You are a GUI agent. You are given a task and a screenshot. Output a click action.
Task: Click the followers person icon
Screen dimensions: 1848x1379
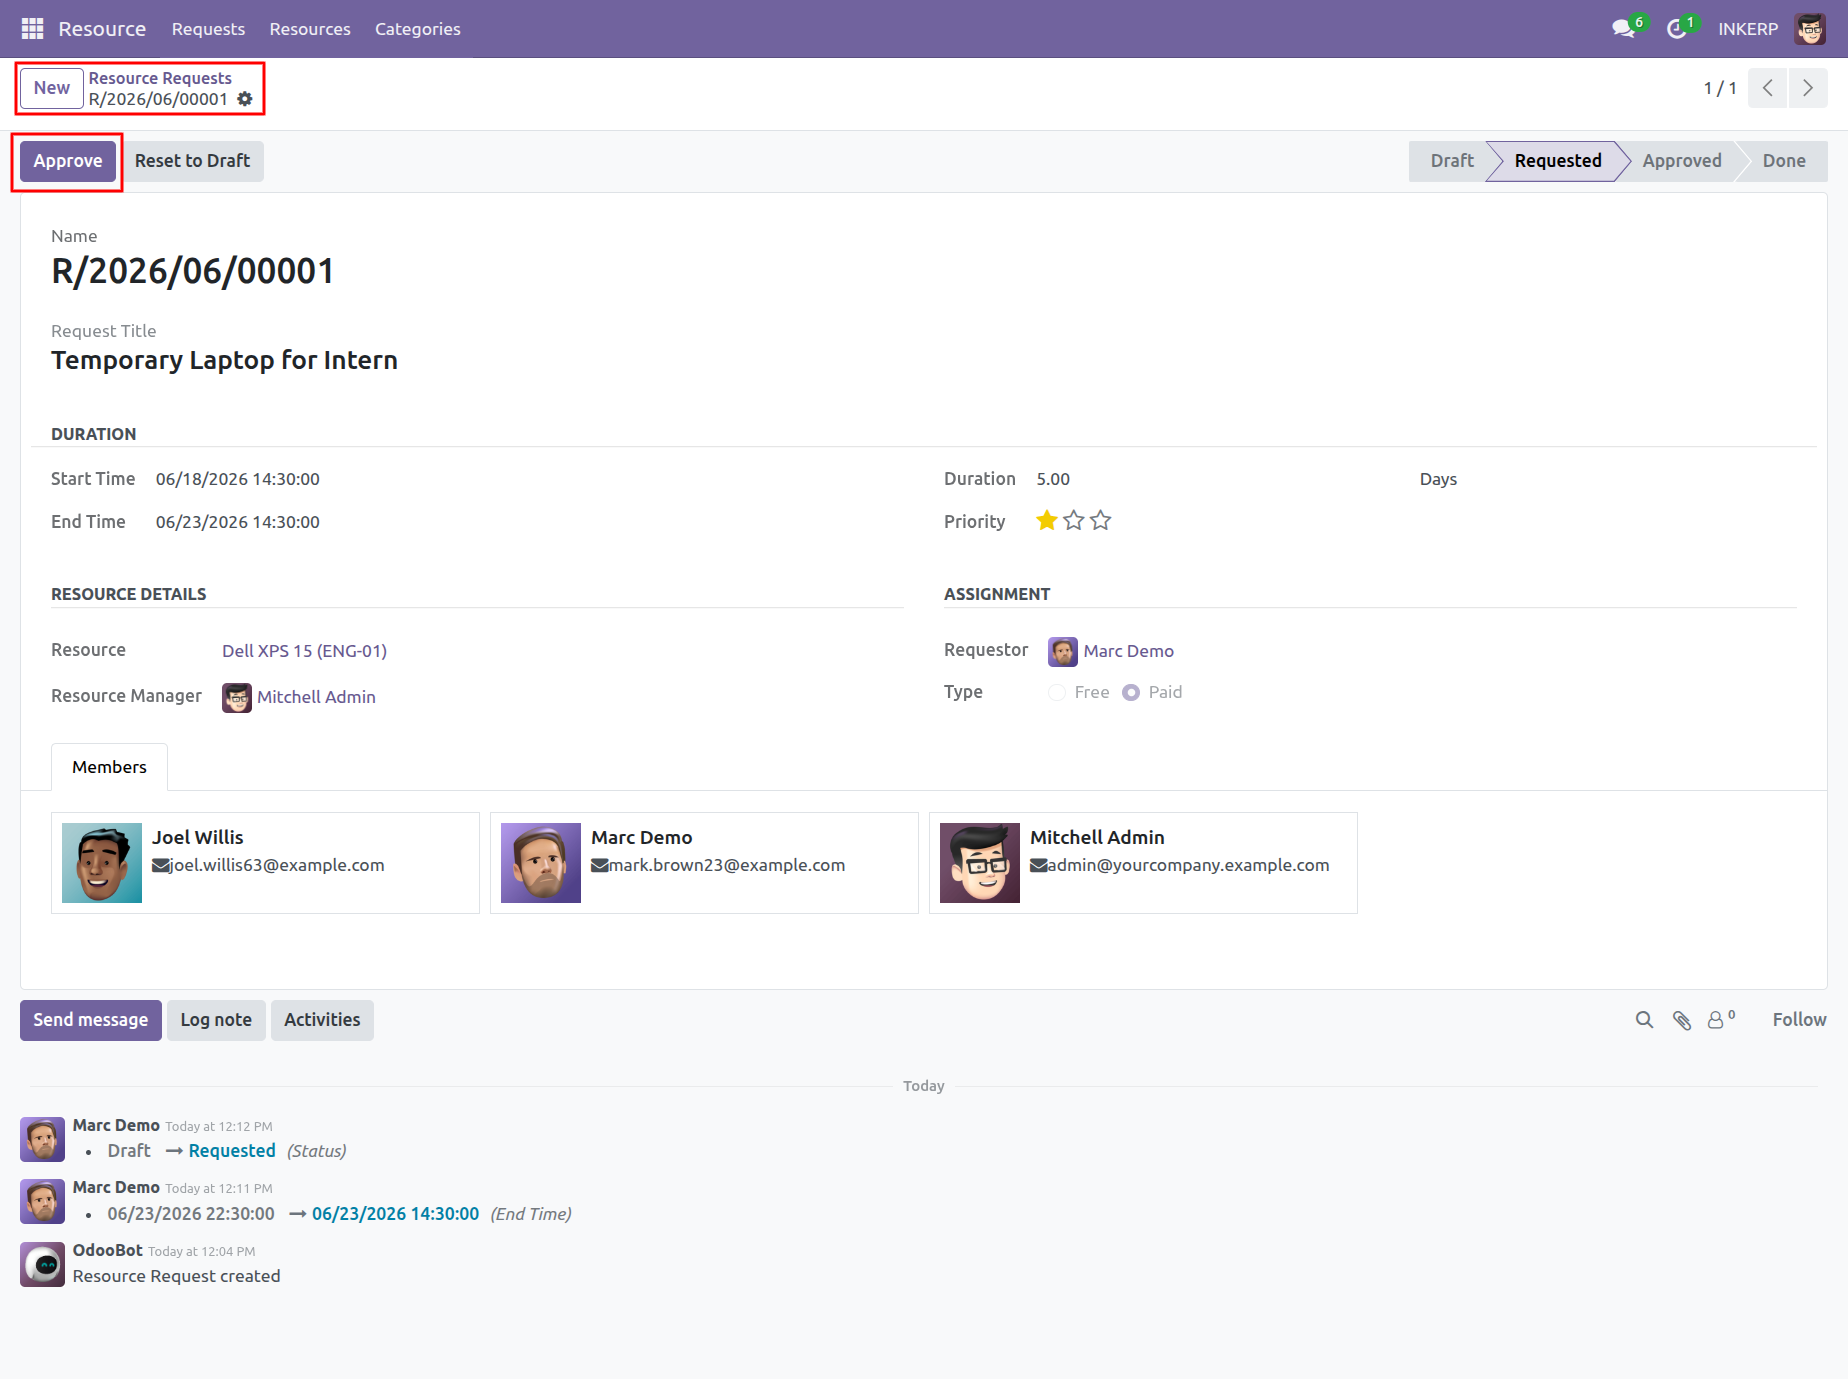pos(1716,1020)
